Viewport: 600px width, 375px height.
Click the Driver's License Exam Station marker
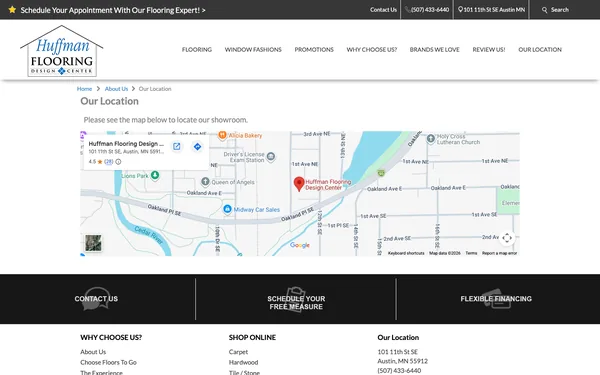coord(271,156)
